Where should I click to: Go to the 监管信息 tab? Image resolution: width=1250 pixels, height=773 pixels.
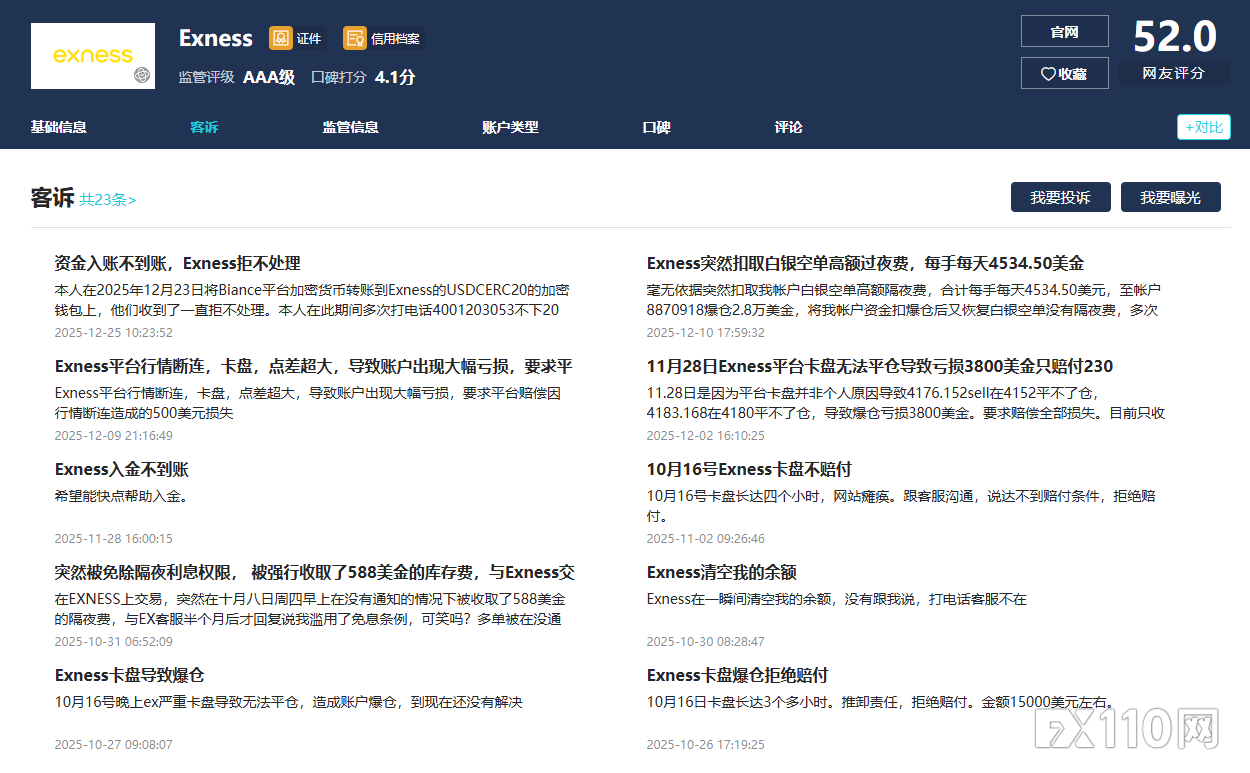pyautogui.click(x=350, y=127)
